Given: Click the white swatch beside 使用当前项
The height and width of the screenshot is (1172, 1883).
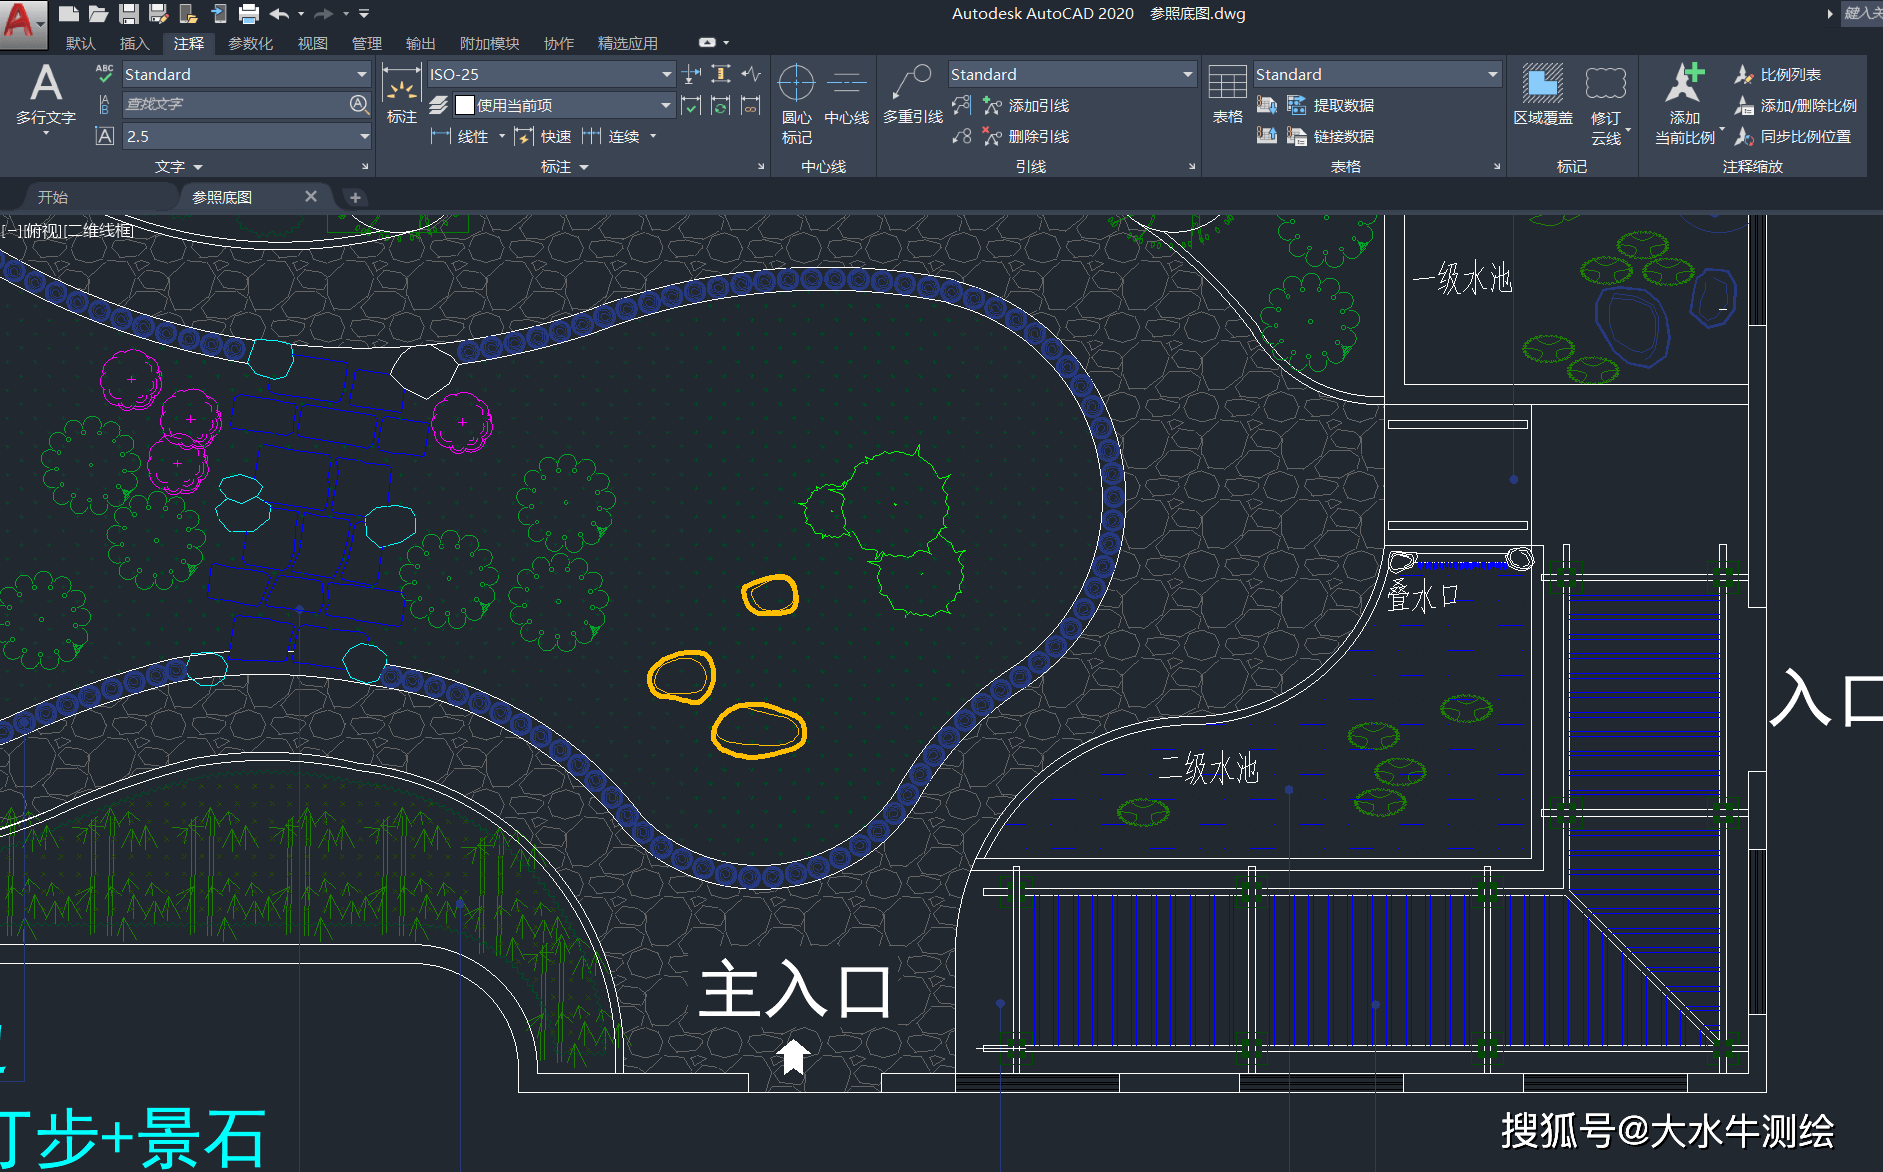Looking at the screenshot, I should pyautogui.click(x=464, y=105).
